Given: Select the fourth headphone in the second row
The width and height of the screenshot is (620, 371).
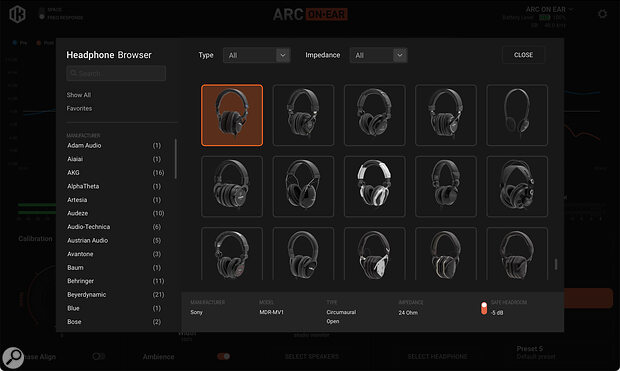Looking at the screenshot, I should point(446,186).
